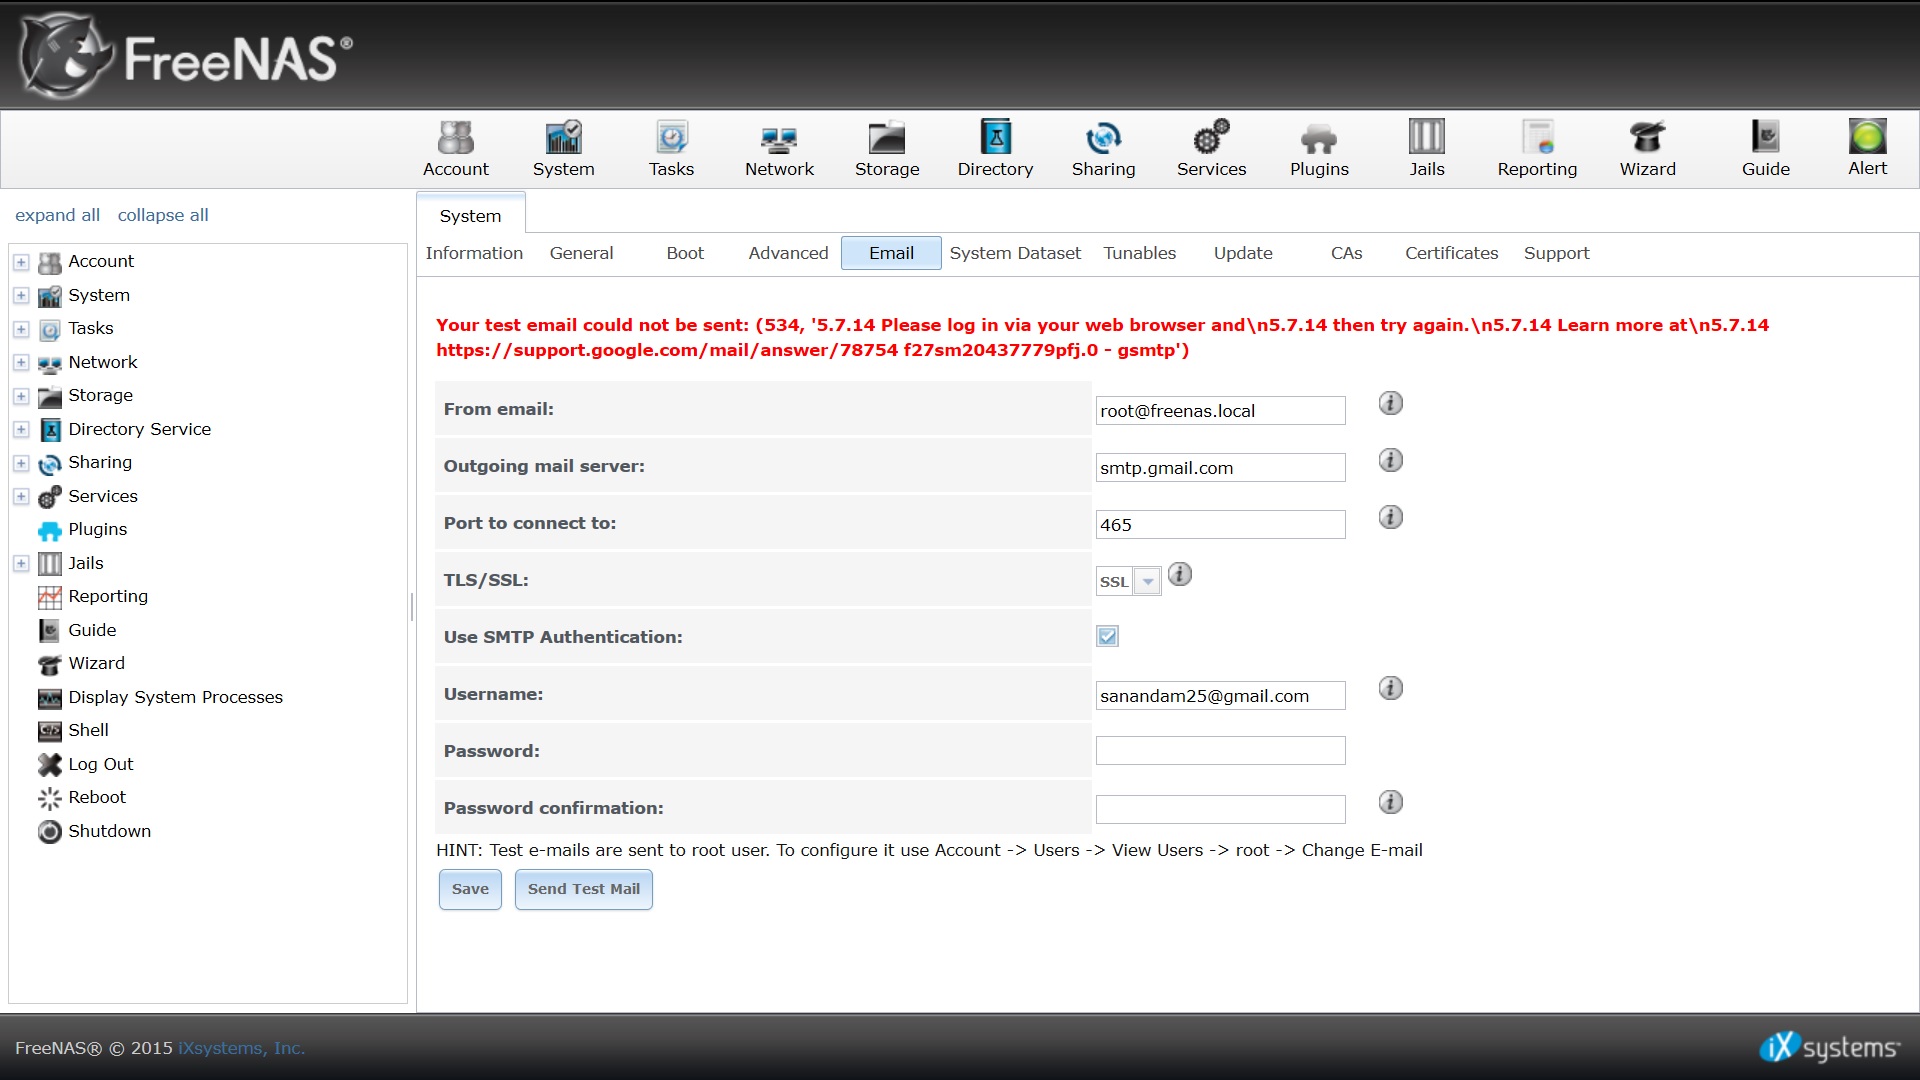
Task: Click the Username input field
Action: point(1220,695)
